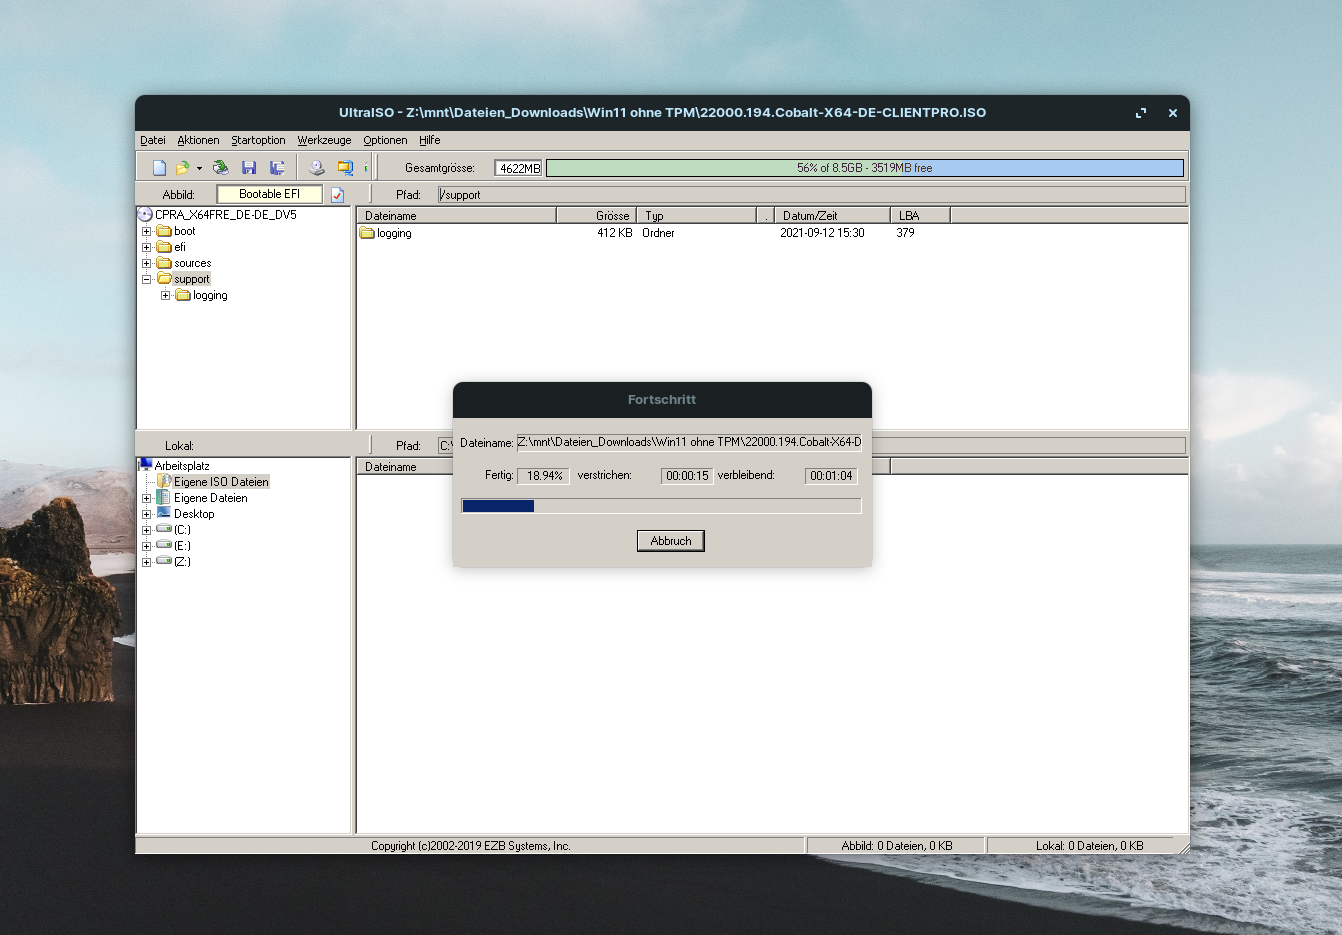Expand the boot folder node
The height and width of the screenshot is (935, 1342).
point(146,231)
